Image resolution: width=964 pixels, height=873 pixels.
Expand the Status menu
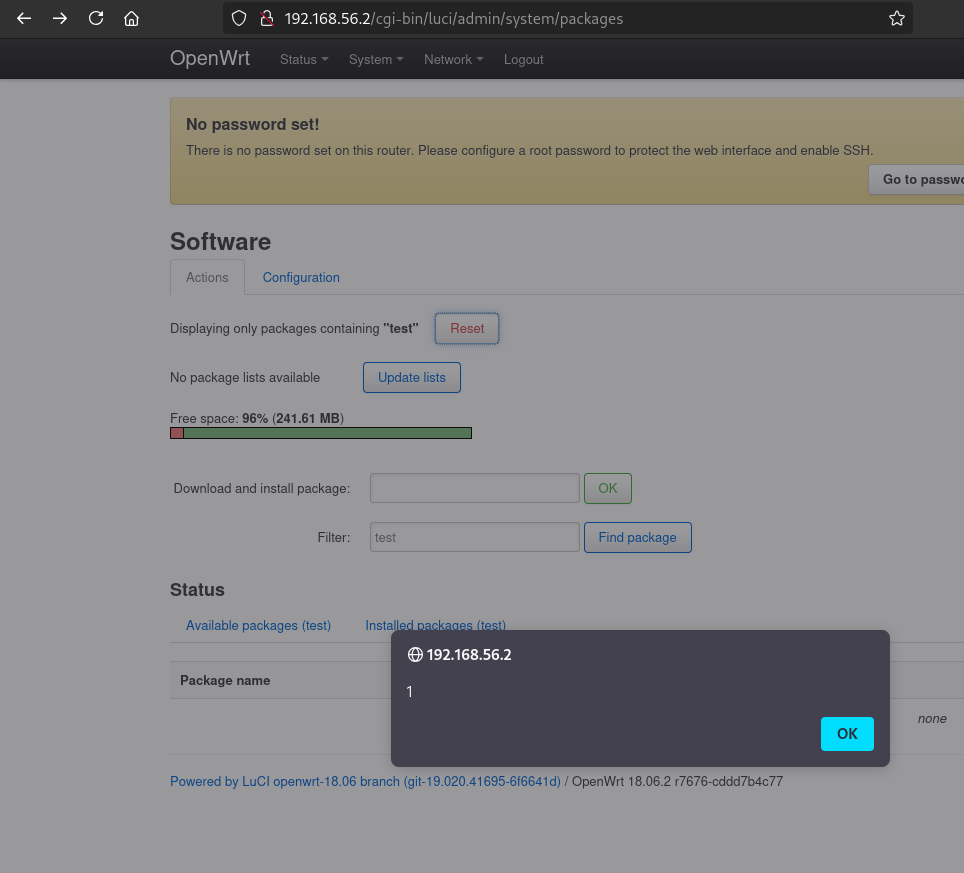click(x=304, y=60)
